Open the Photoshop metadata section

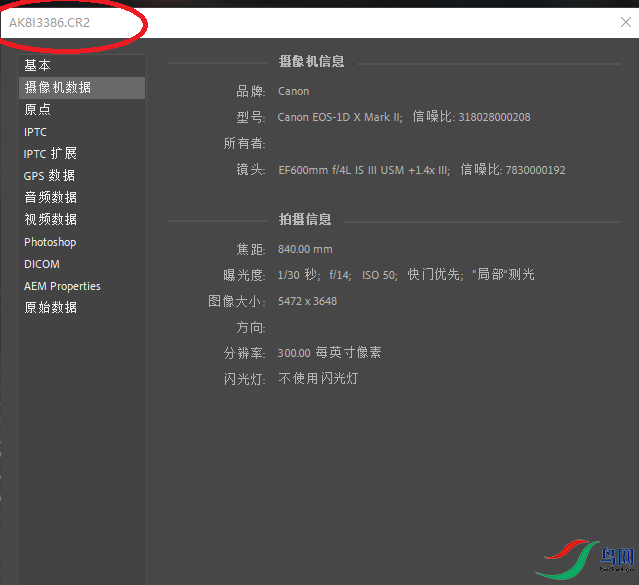(x=50, y=242)
